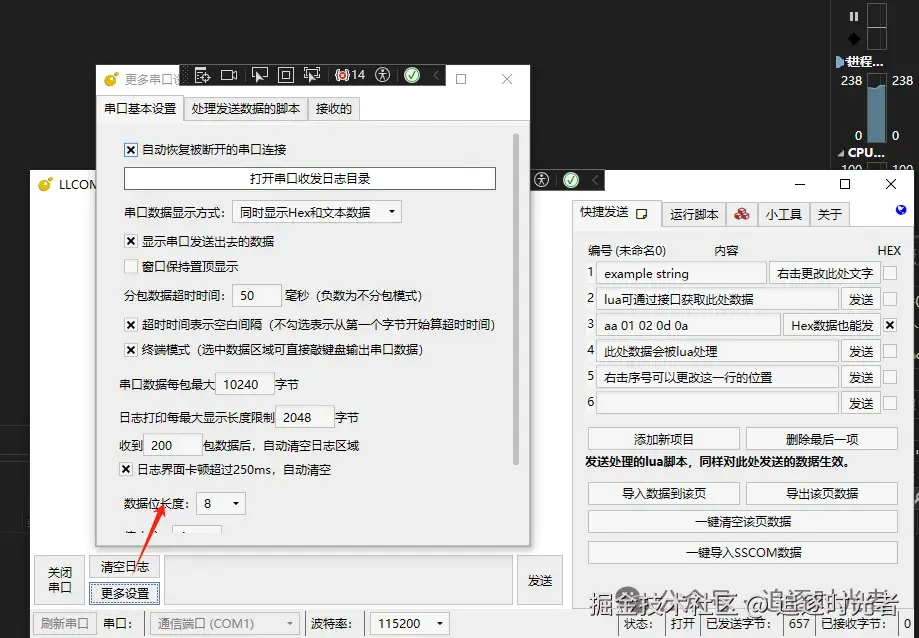The height and width of the screenshot is (638, 919).
Task: Click the rectangle capture icon on the toolbar
Action: pyautogui.click(x=286, y=75)
